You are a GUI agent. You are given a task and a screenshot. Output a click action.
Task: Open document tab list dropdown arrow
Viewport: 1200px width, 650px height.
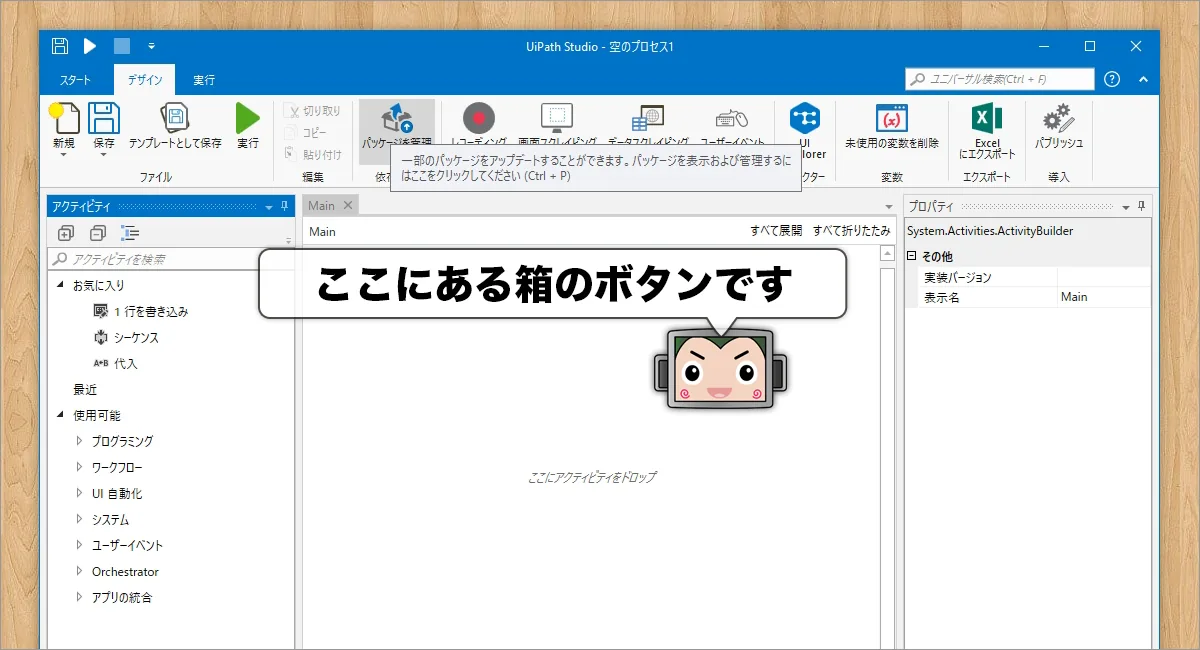[x=889, y=208]
